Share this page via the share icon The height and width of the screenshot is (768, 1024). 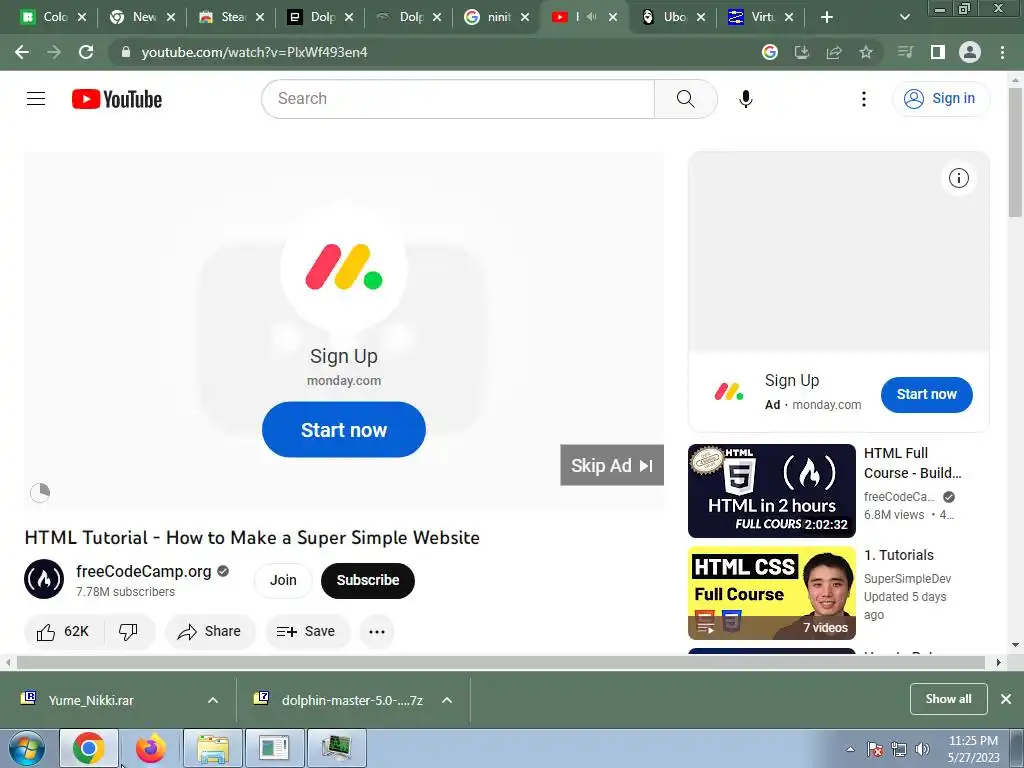(834, 52)
